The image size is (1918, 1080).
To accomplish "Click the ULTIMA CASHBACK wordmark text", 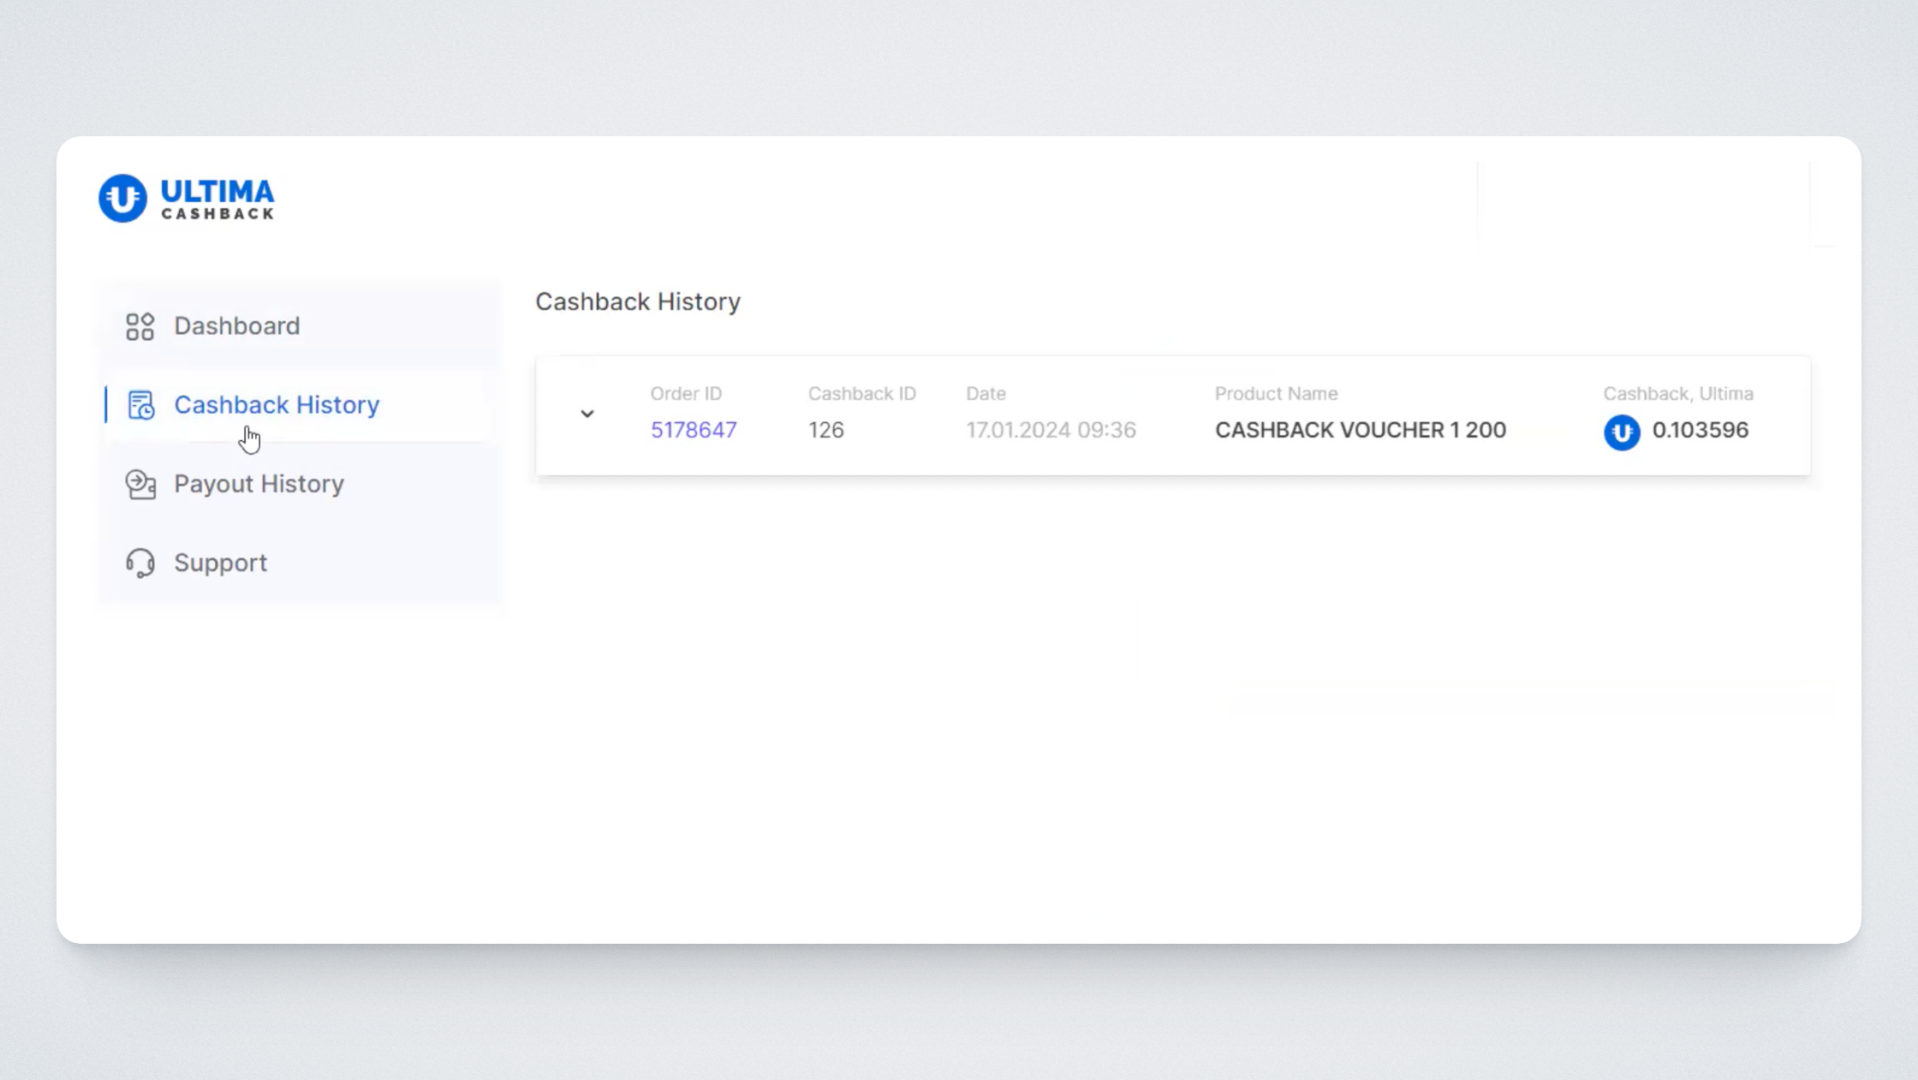I will tap(217, 198).
